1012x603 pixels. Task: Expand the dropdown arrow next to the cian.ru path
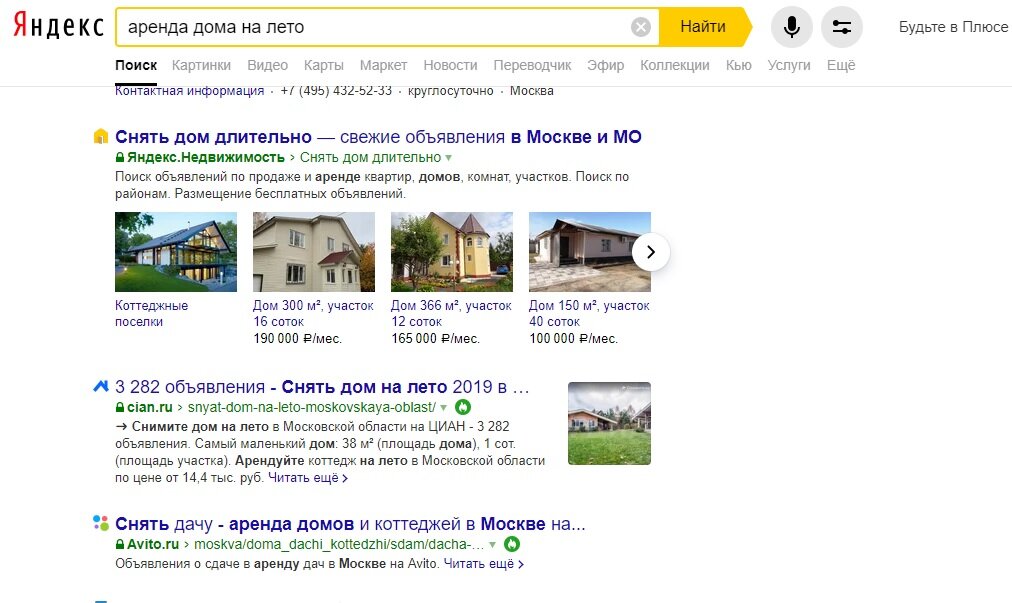click(443, 407)
